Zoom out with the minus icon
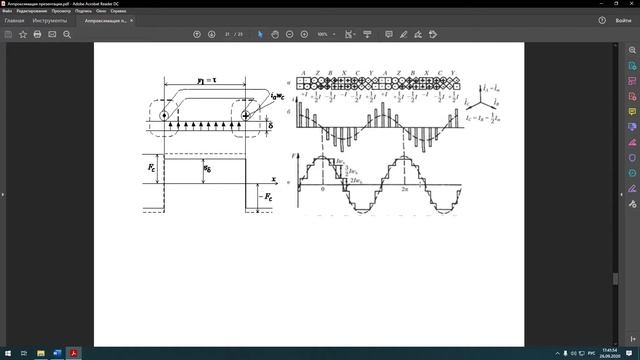The width and height of the screenshot is (640, 360). click(x=289, y=35)
